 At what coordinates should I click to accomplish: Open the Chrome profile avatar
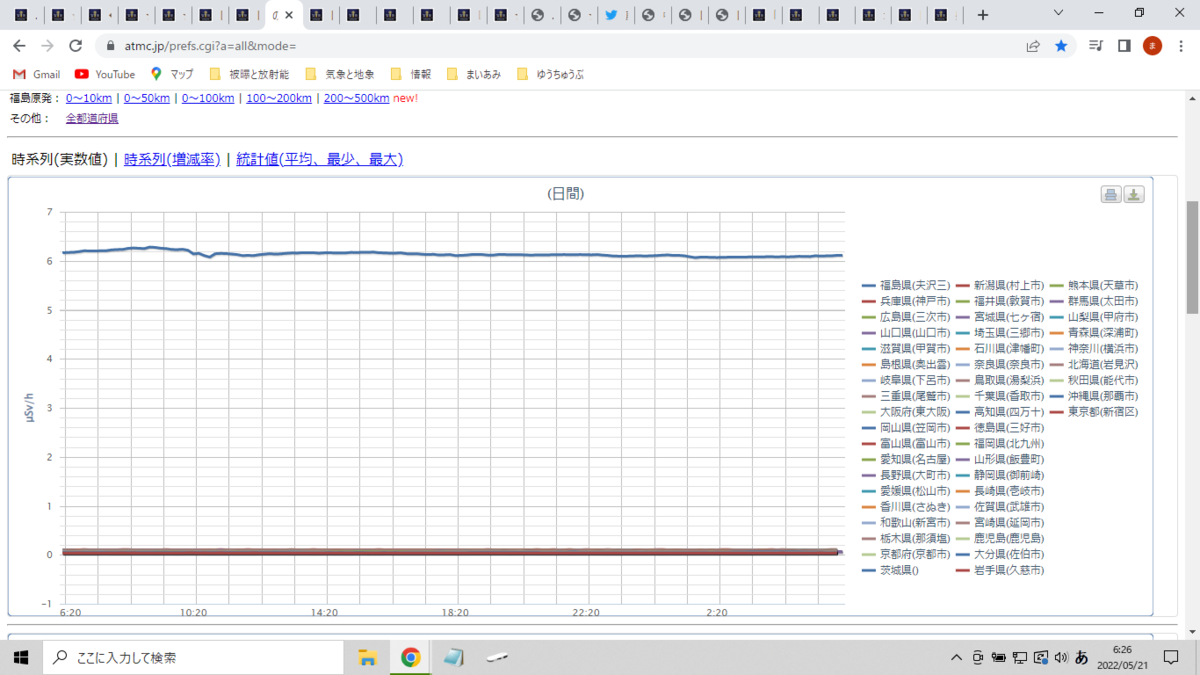1152,46
